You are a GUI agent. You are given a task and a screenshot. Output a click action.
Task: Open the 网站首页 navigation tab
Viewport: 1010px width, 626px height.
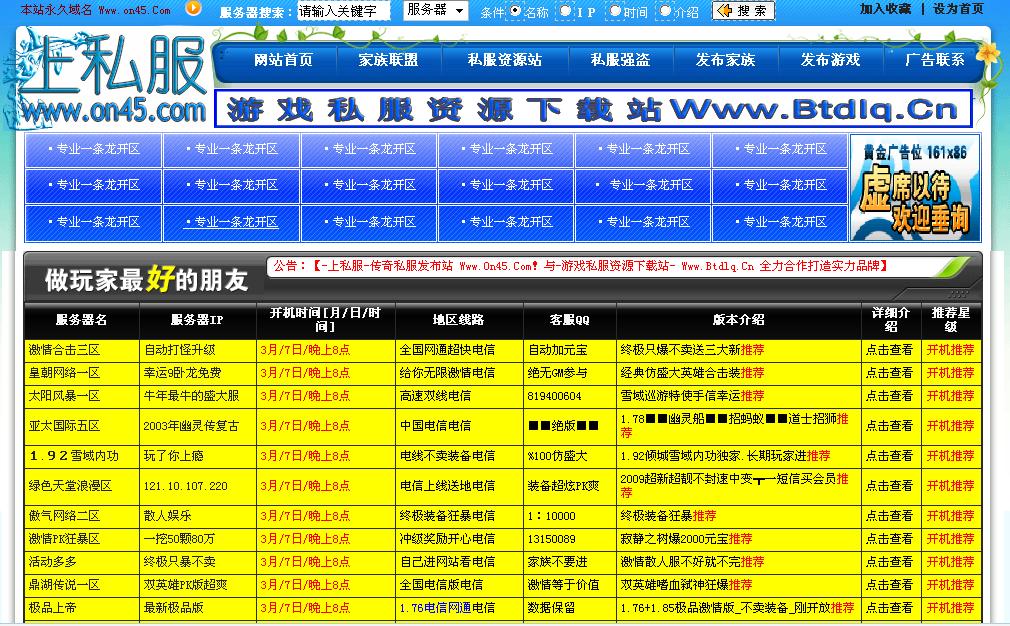(283, 60)
